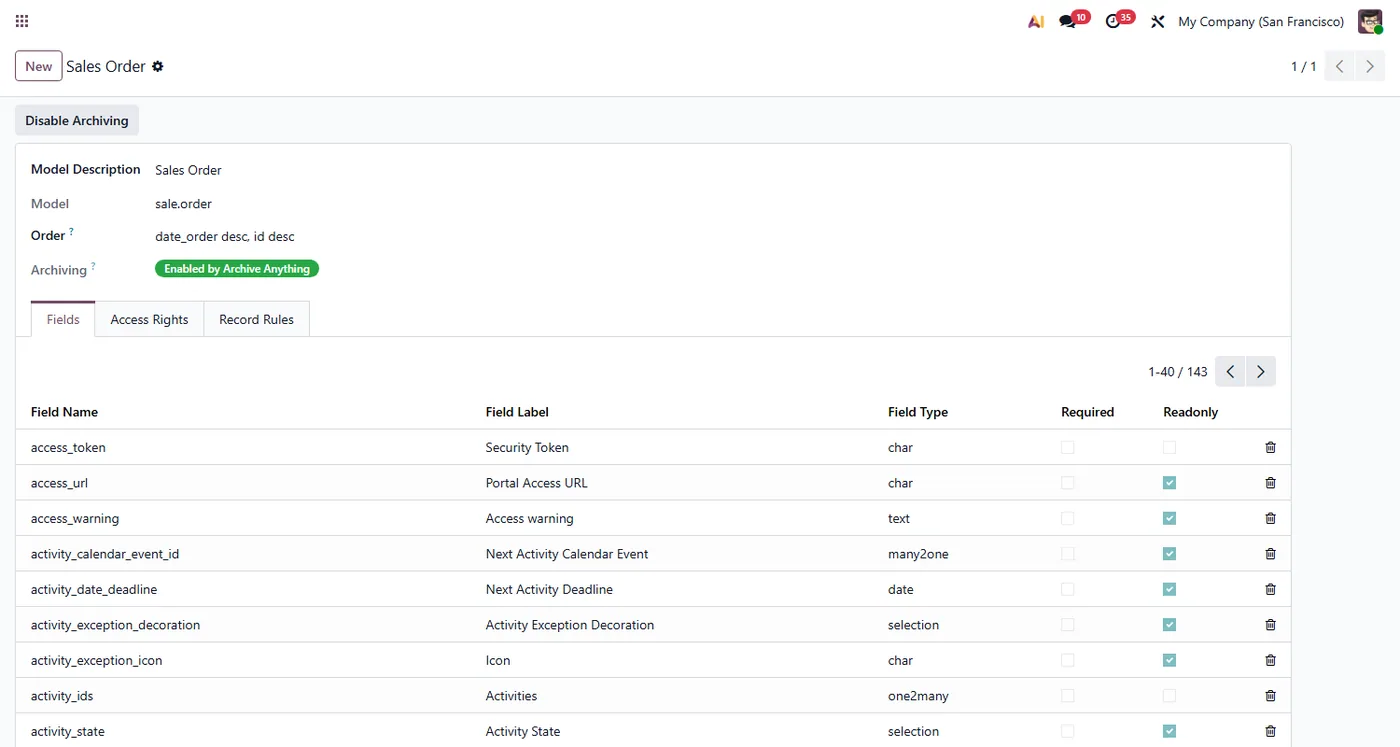Show help tooltip for Archiving field
The width and height of the screenshot is (1400, 747).
pyautogui.click(x=93, y=266)
